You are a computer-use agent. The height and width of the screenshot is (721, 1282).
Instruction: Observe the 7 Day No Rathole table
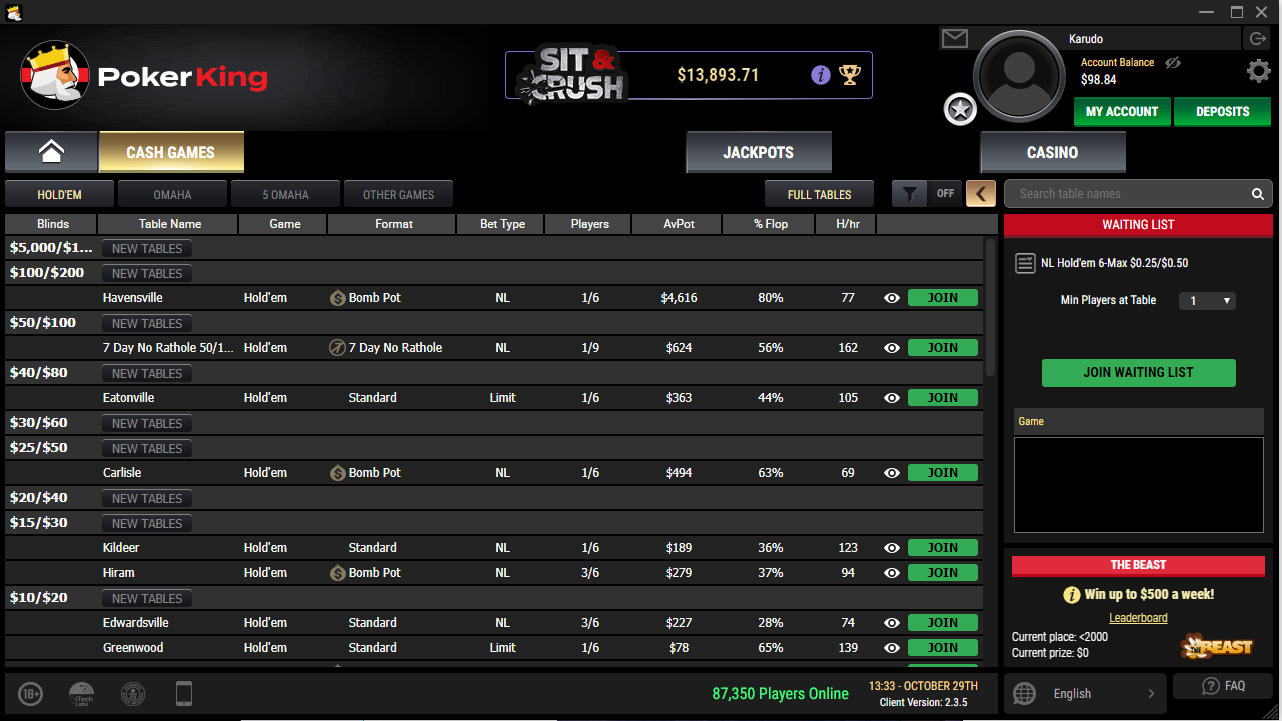(x=892, y=348)
